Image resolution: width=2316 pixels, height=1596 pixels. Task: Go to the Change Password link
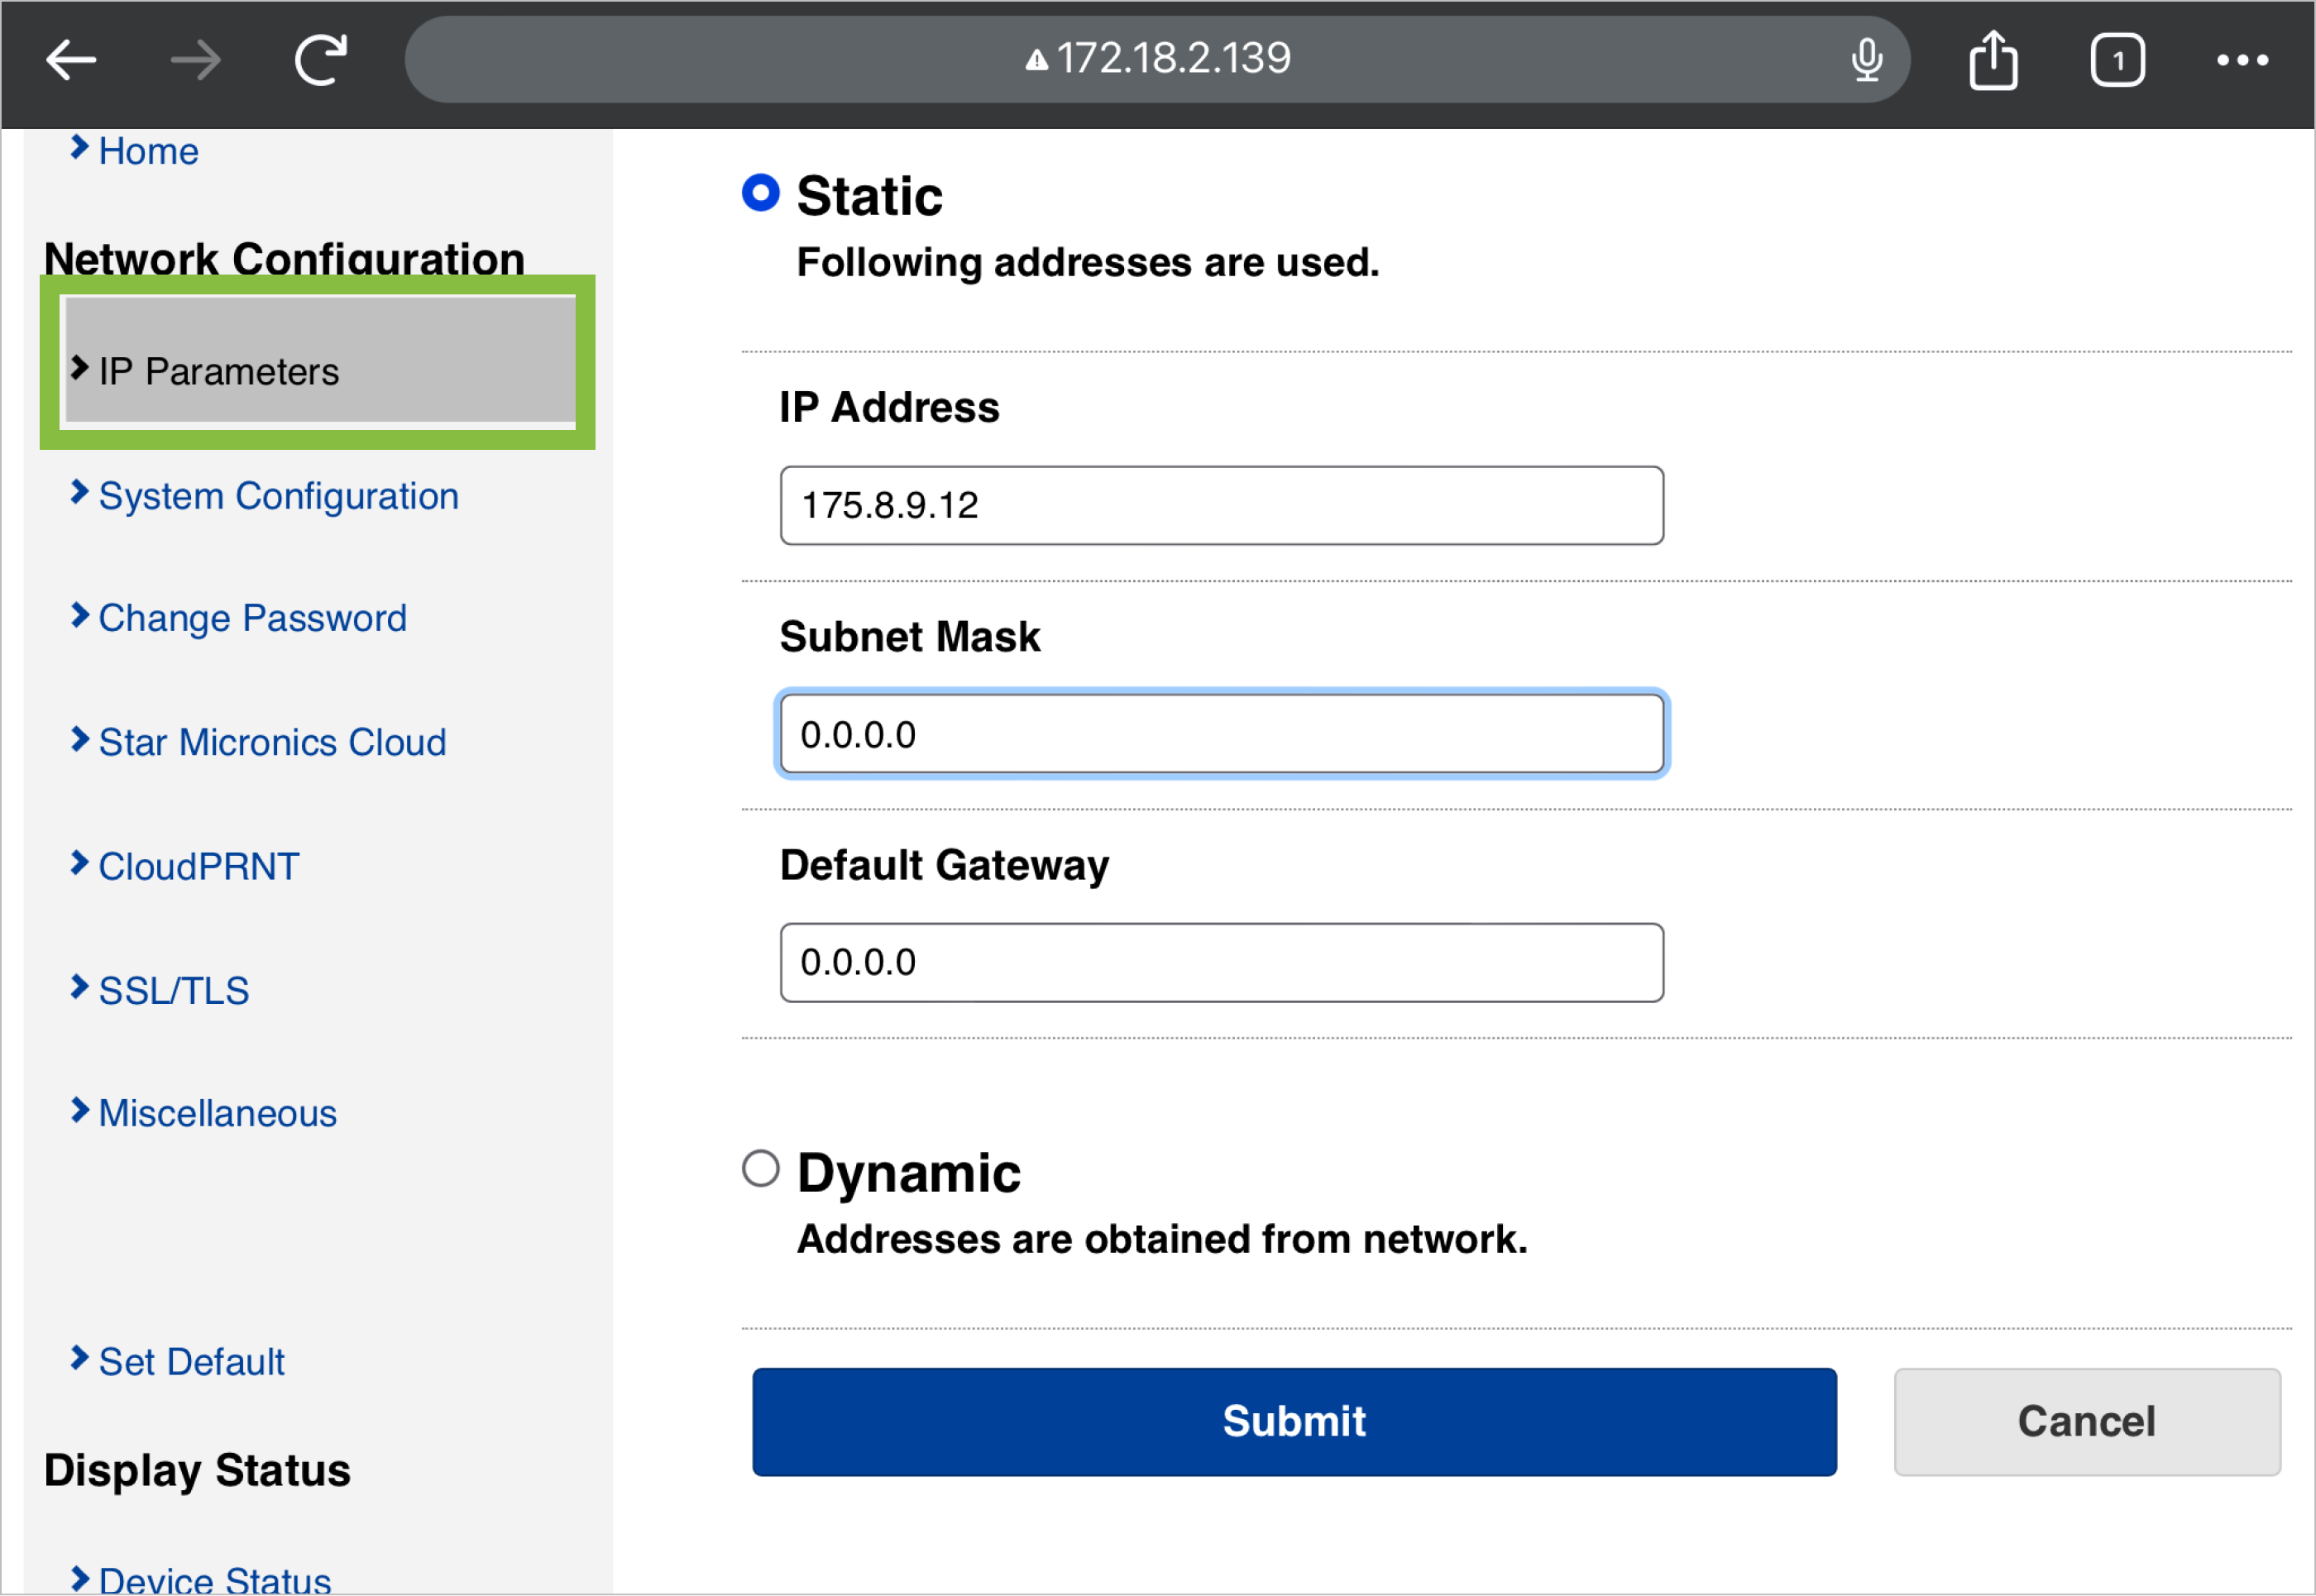coord(252,618)
